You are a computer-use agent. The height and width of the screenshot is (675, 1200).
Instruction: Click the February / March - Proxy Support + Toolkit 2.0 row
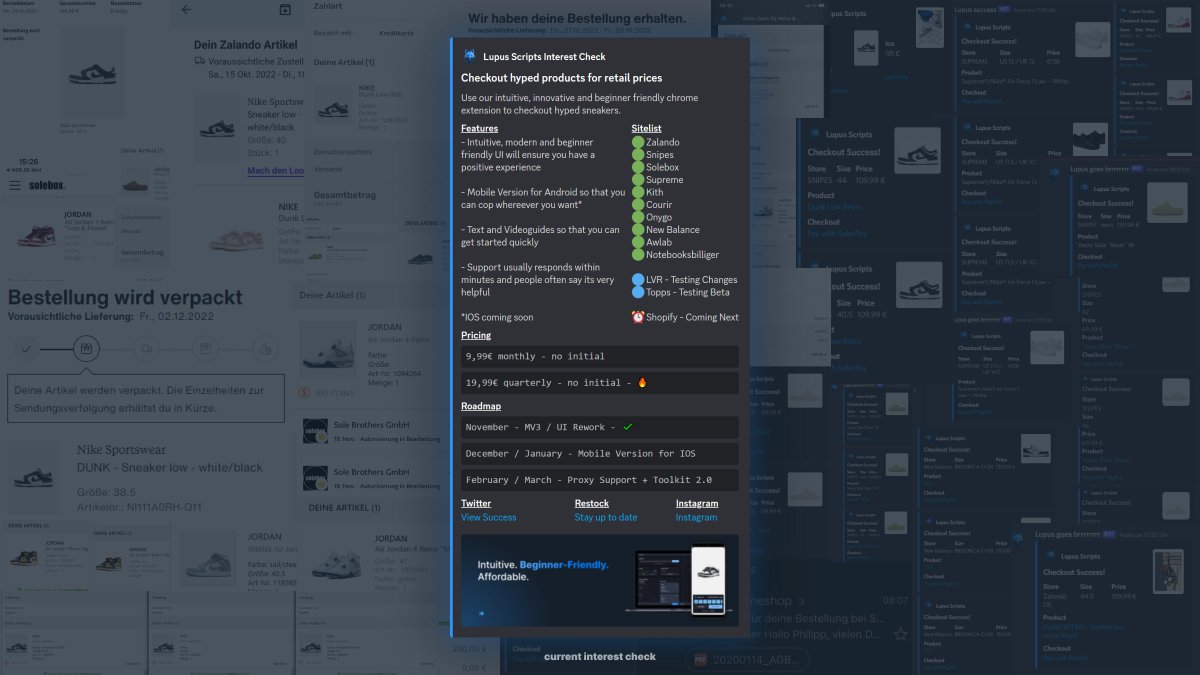(600, 480)
